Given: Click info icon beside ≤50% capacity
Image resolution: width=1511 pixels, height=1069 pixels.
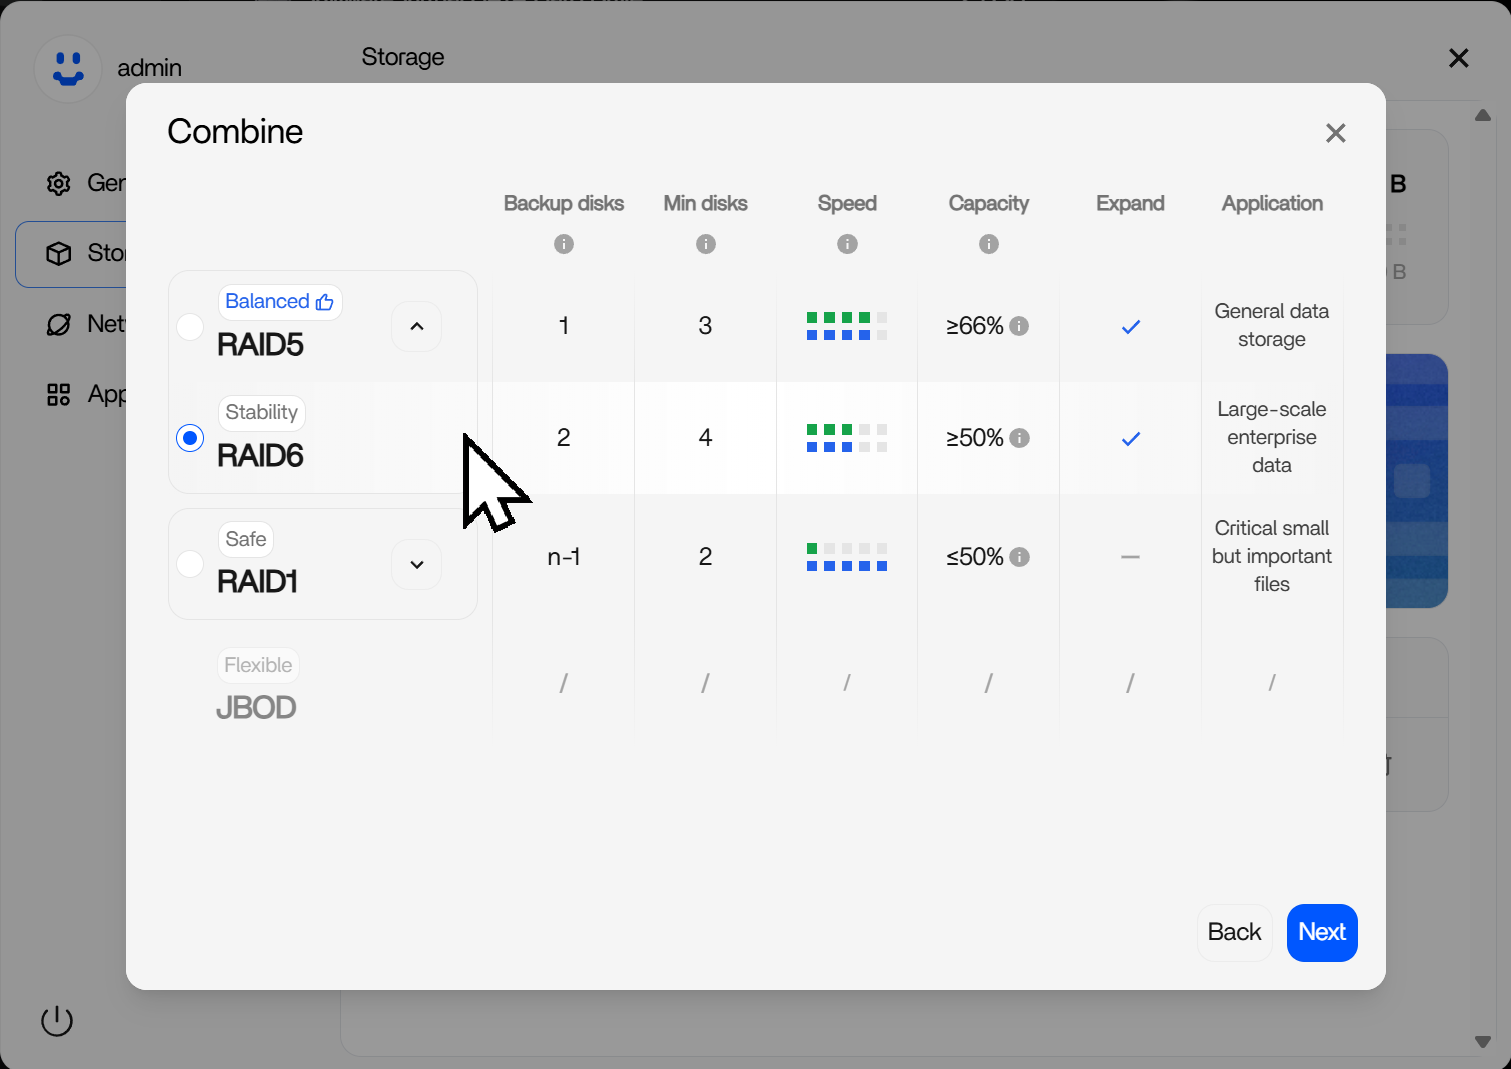Looking at the screenshot, I should pos(1019,557).
